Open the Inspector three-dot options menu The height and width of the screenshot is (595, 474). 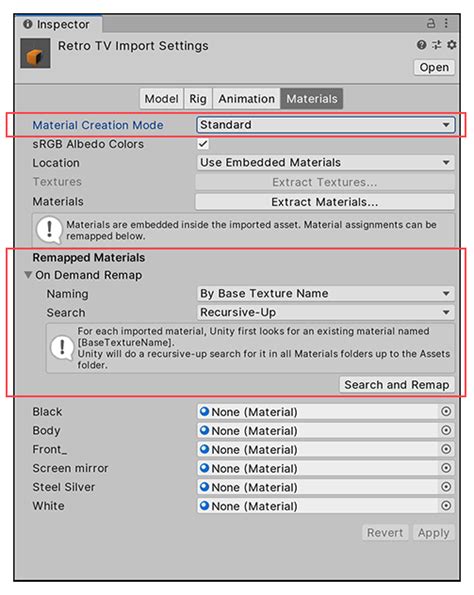(x=446, y=24)
